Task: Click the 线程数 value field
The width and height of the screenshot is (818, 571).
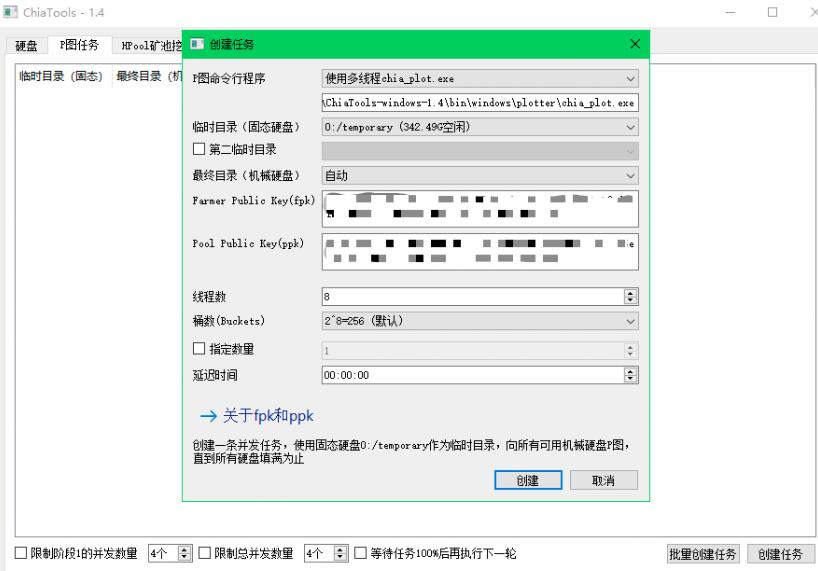Action: (x=473, y=297)
